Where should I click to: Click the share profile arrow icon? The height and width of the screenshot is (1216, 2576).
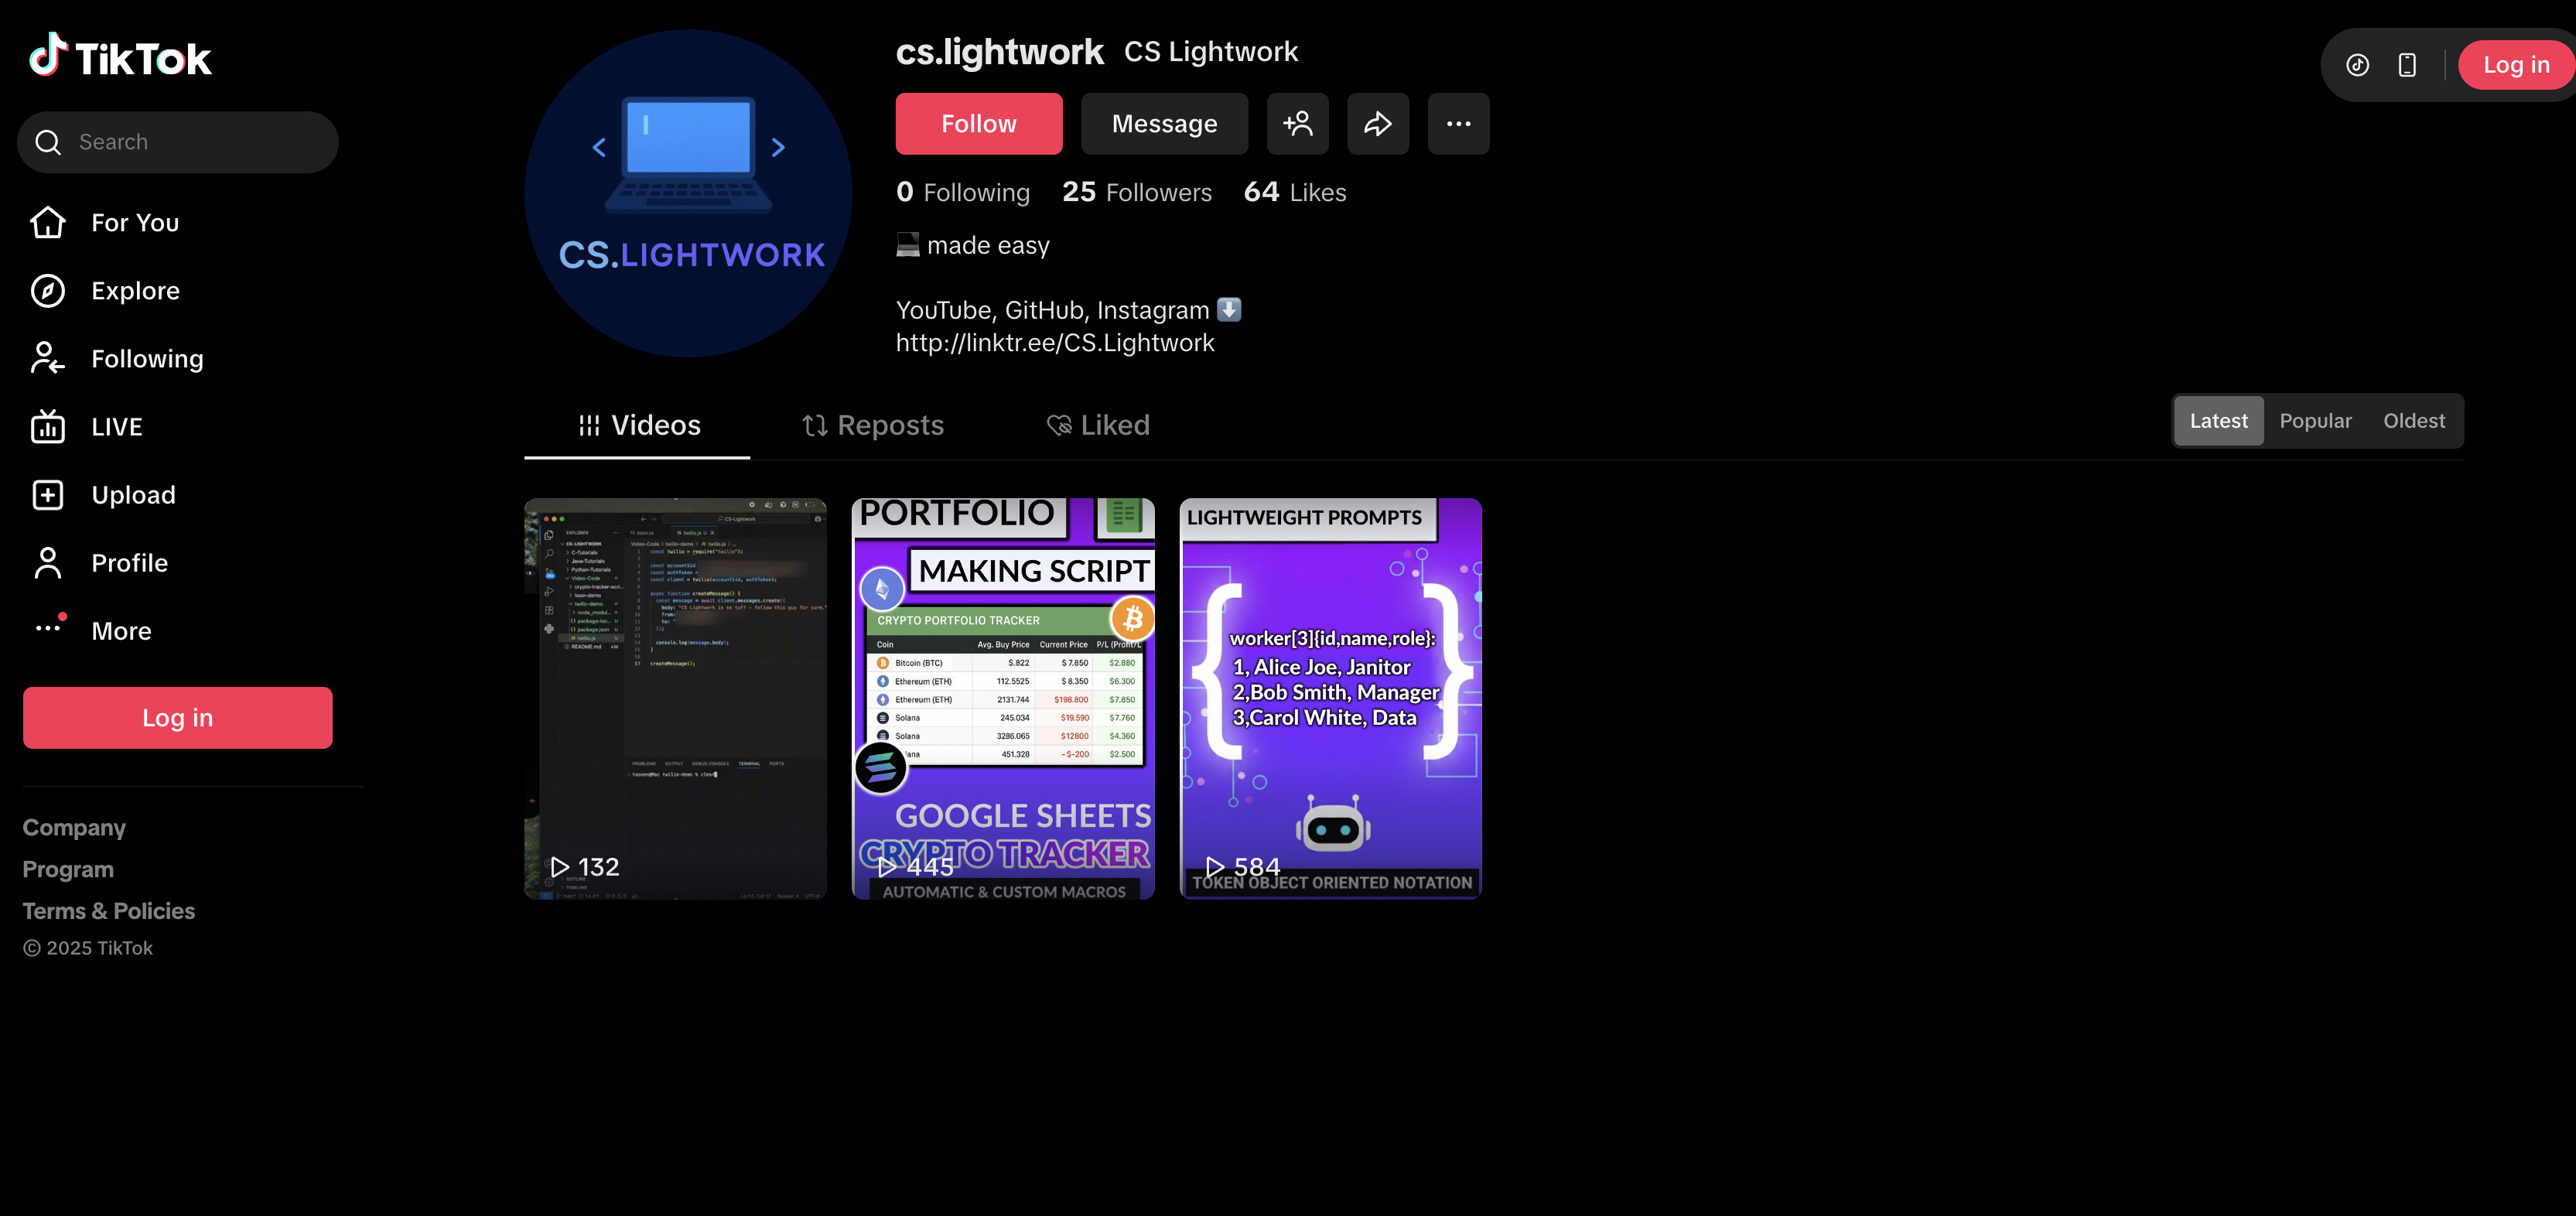pyautogui.click(x=1378, y=123)
